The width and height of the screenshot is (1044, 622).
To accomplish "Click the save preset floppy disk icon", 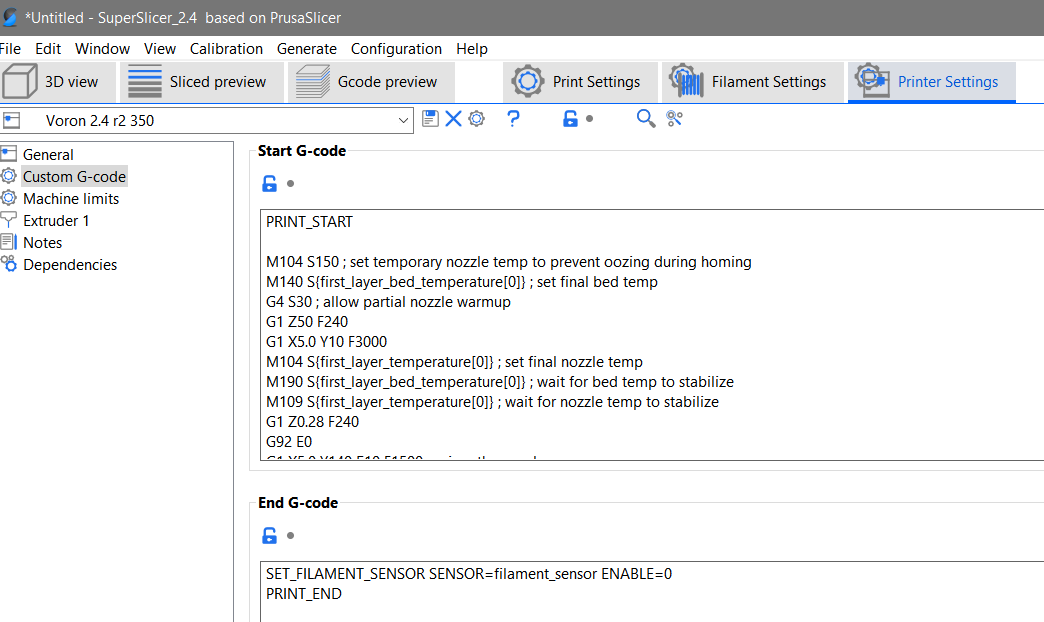I will click(430, 119).
